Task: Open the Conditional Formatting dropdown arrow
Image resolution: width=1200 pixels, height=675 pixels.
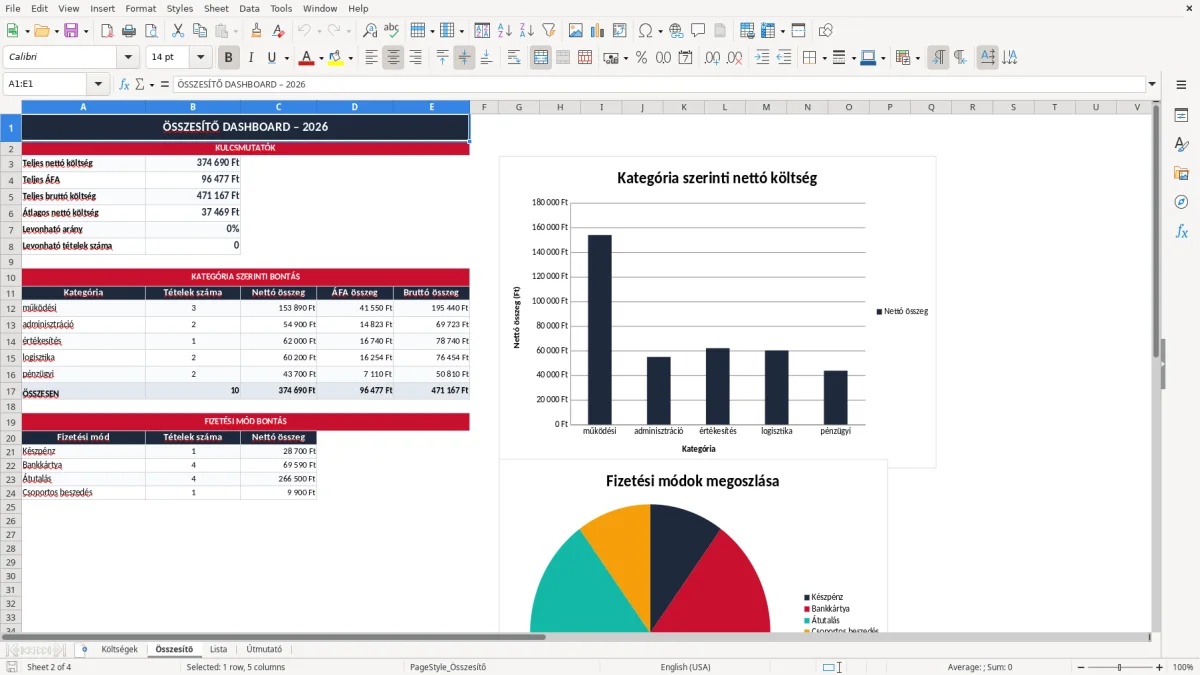Action: 917,58
